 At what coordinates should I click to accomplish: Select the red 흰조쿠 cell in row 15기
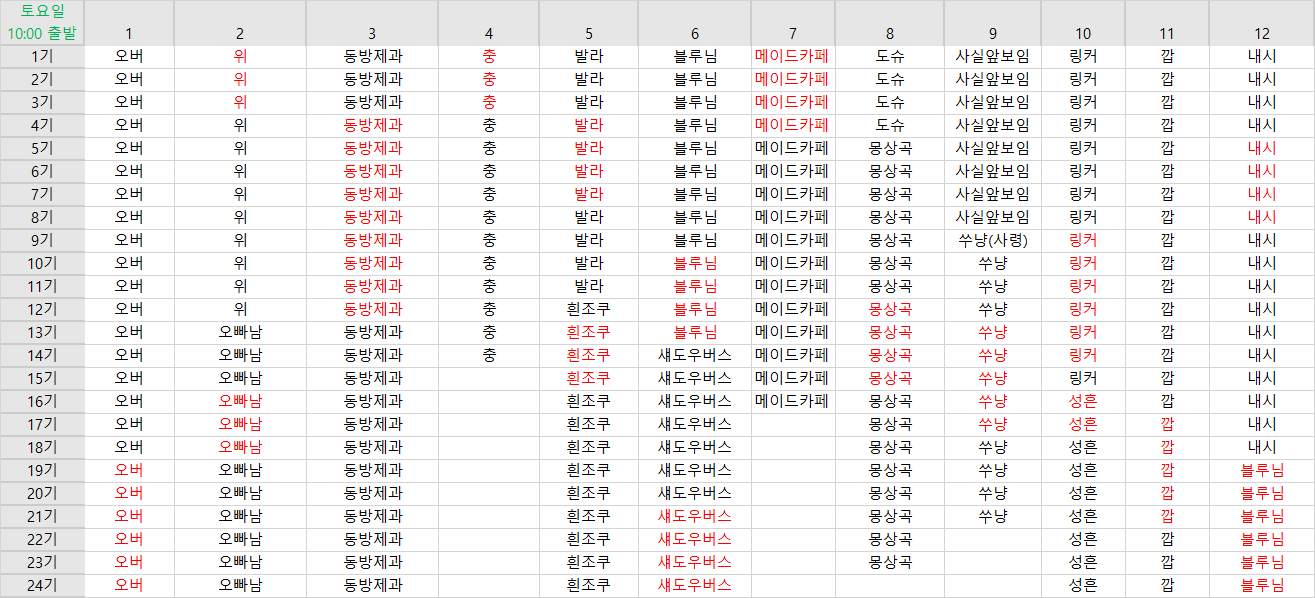pyautogui.click(x=589, y=378)
